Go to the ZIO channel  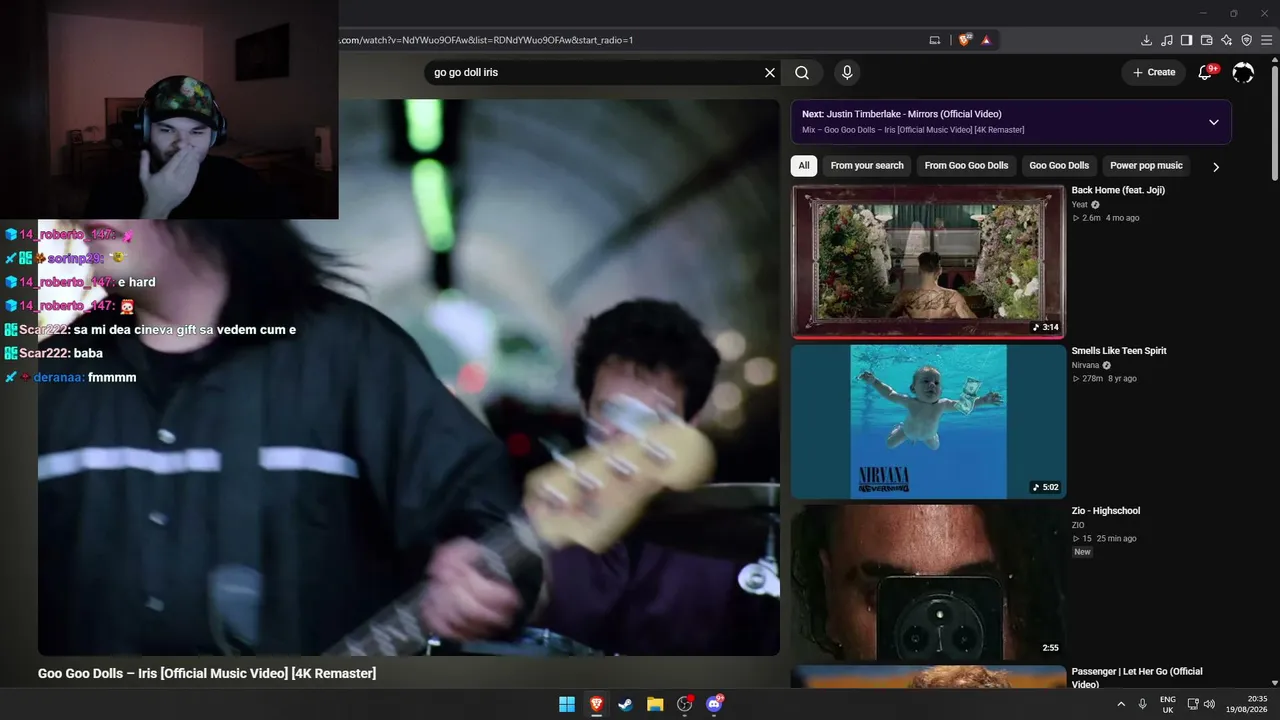1078,525
